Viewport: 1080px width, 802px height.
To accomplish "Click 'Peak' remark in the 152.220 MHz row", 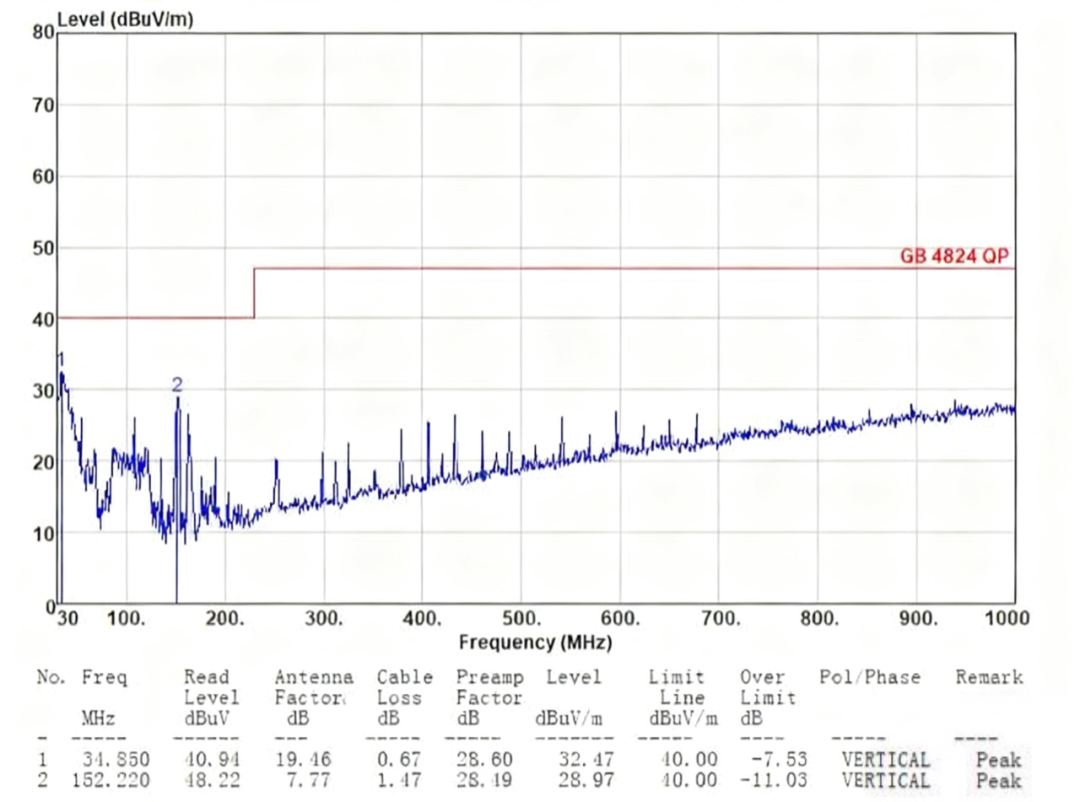I will pyautogui.click(x=999, y=781).
